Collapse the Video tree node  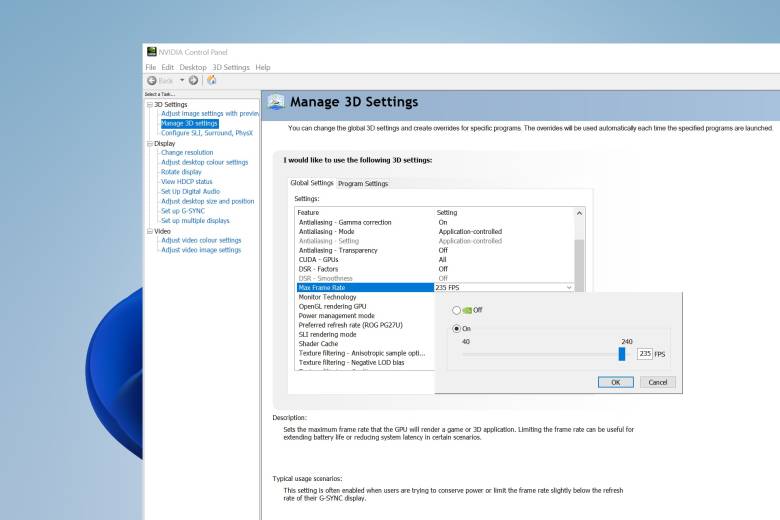click(x=150, y=231)
